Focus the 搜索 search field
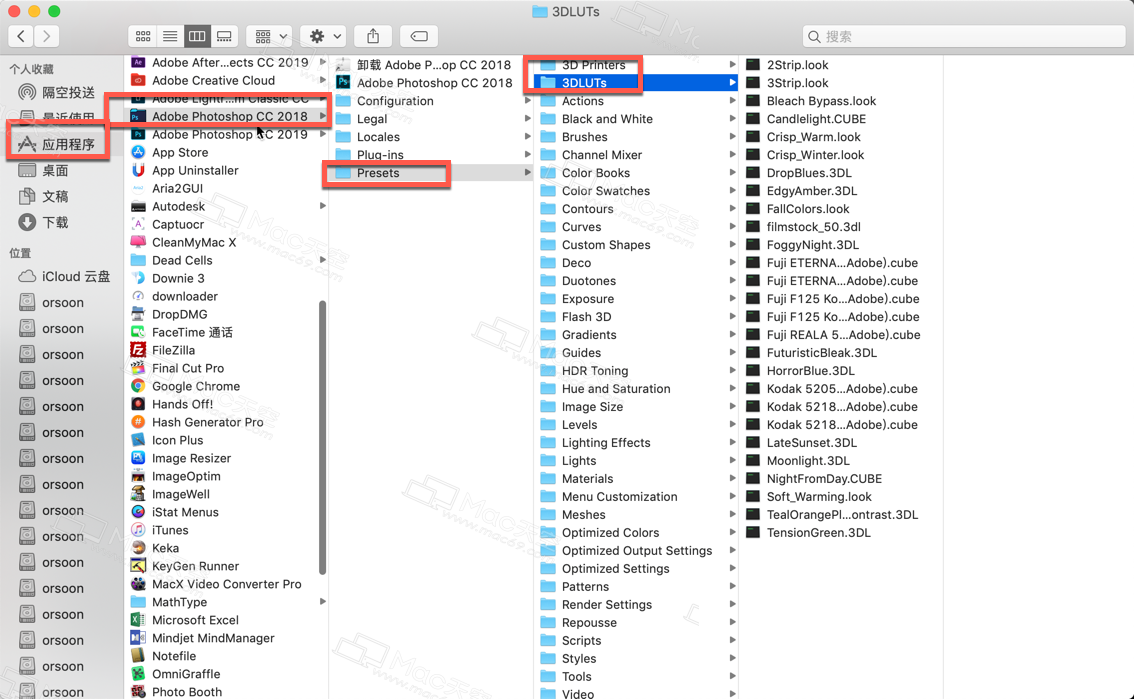Viewport: 1134px width, 699px height. (x=963, y=36)
